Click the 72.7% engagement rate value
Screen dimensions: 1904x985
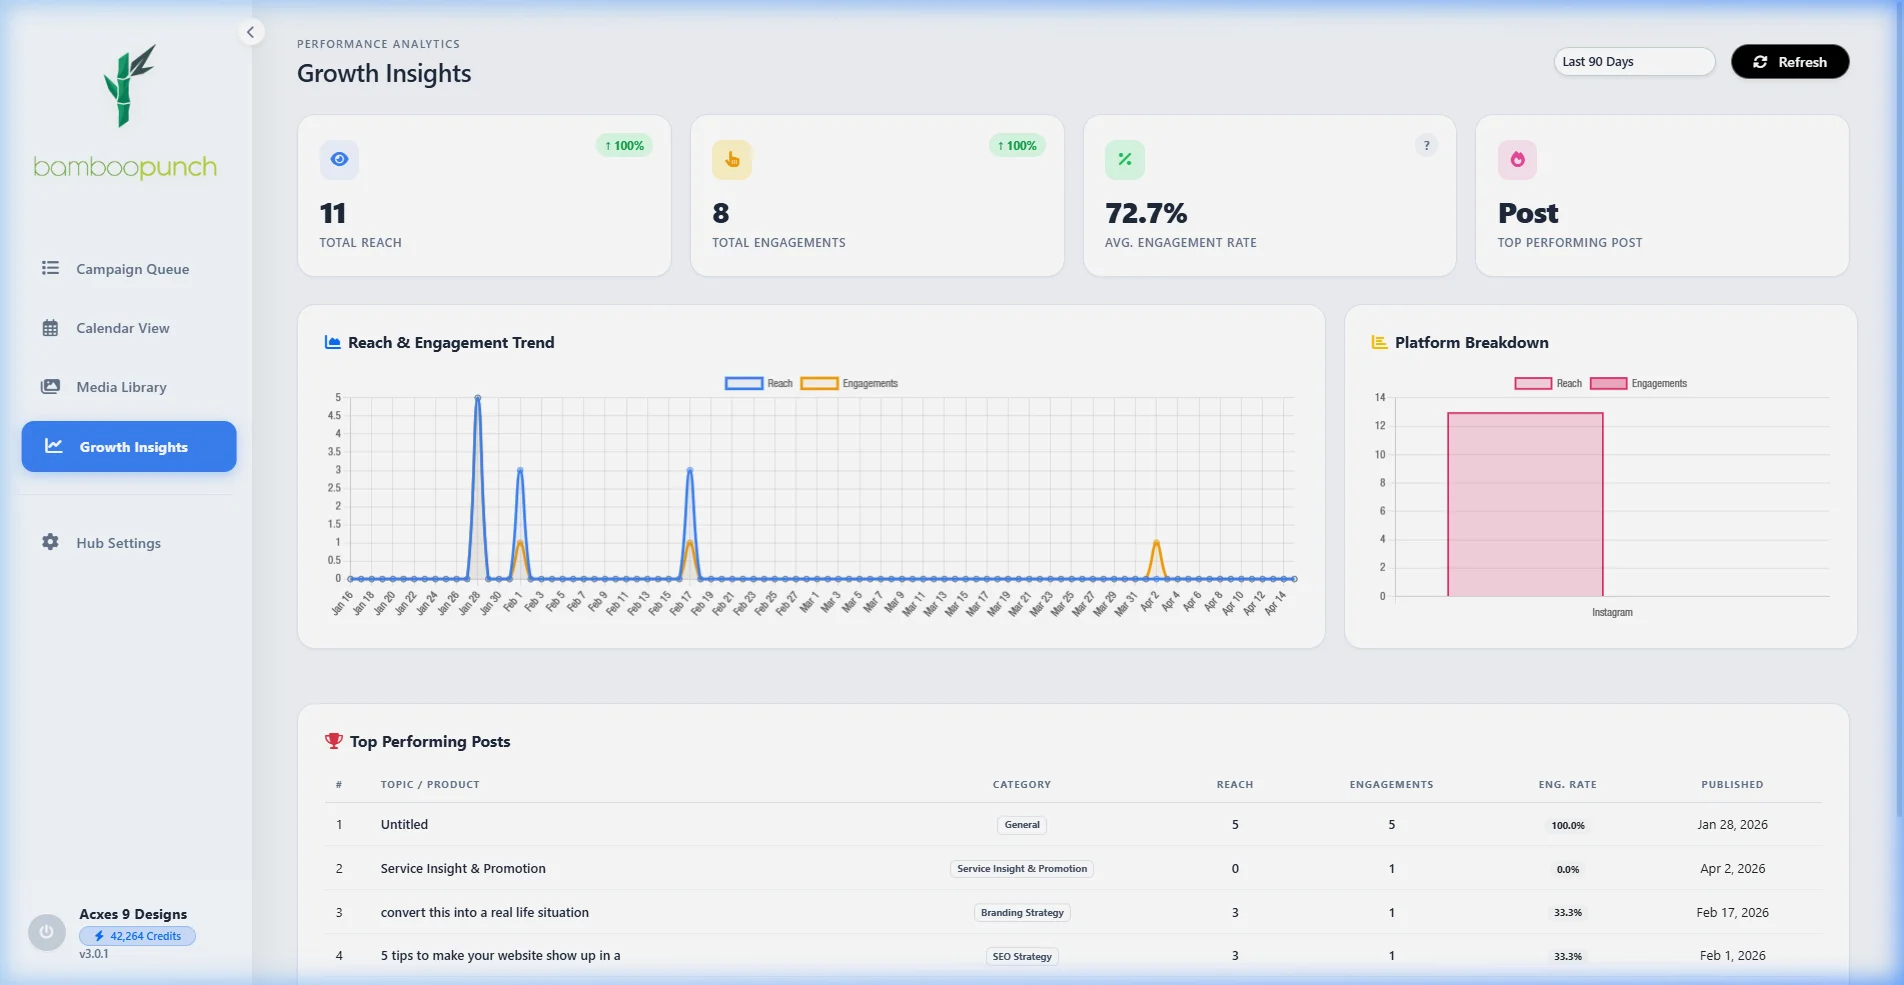[1146, 213]
